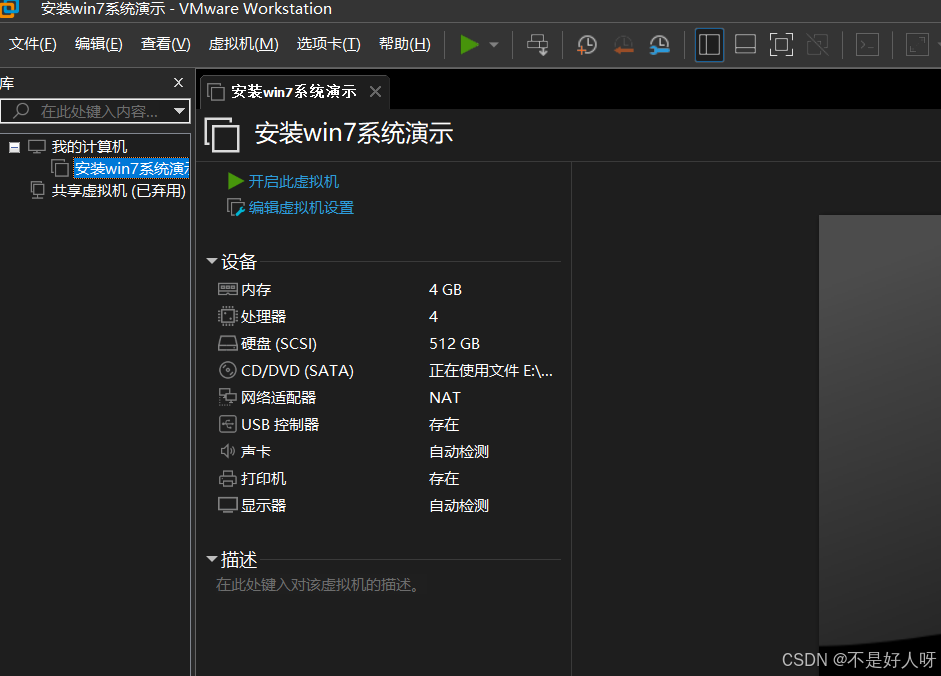Close the 库 library panel
The width and height of the screenshot is (941, 676).
click(178, 83)
